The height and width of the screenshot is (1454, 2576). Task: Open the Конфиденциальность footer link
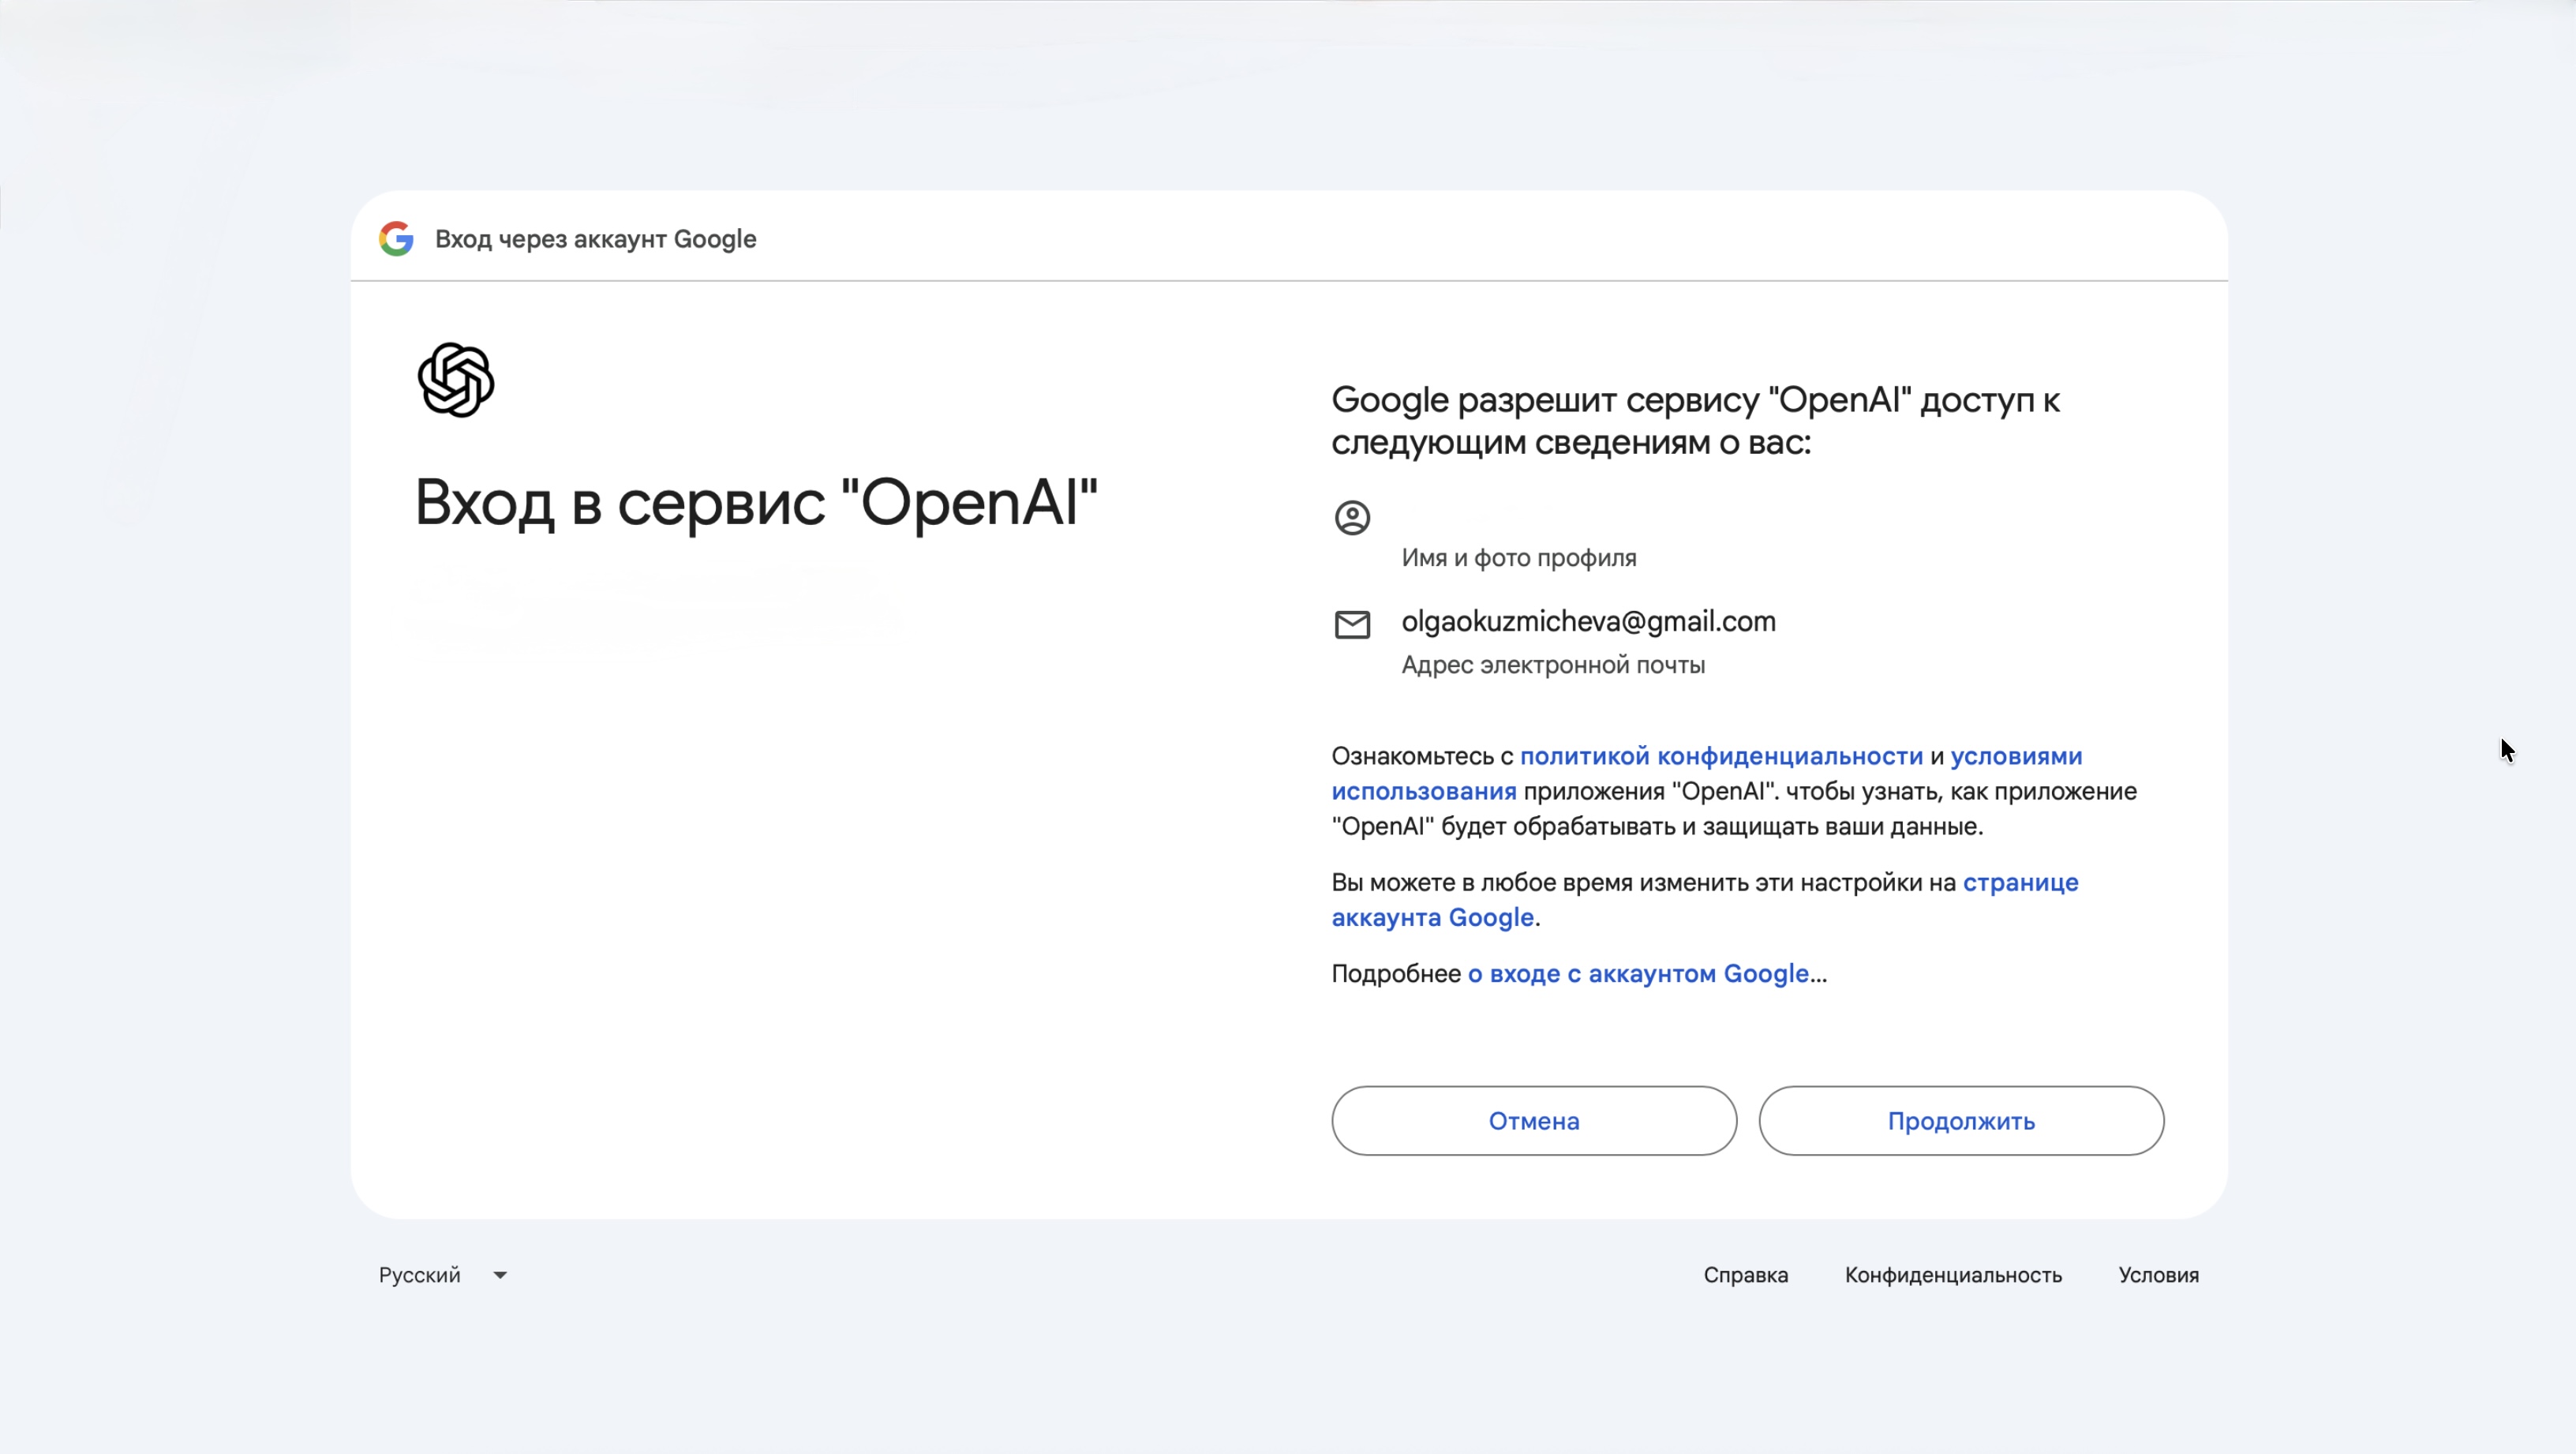point(1953,1275)
